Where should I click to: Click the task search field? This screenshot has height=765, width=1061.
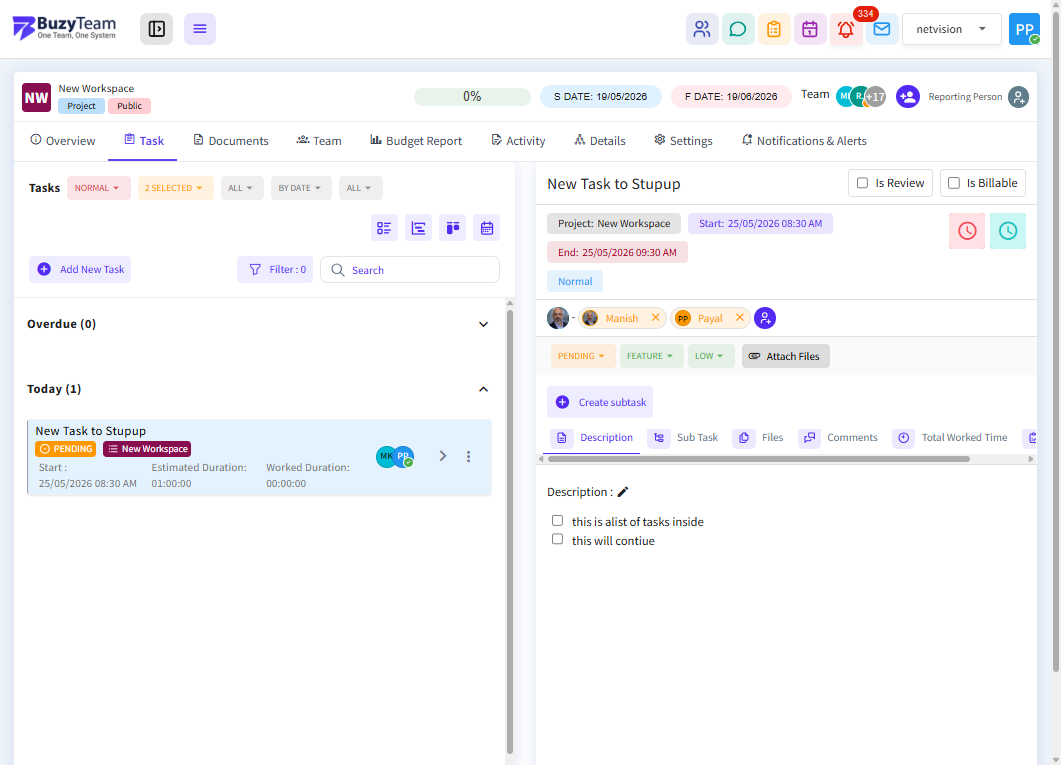tap(410, 270)
